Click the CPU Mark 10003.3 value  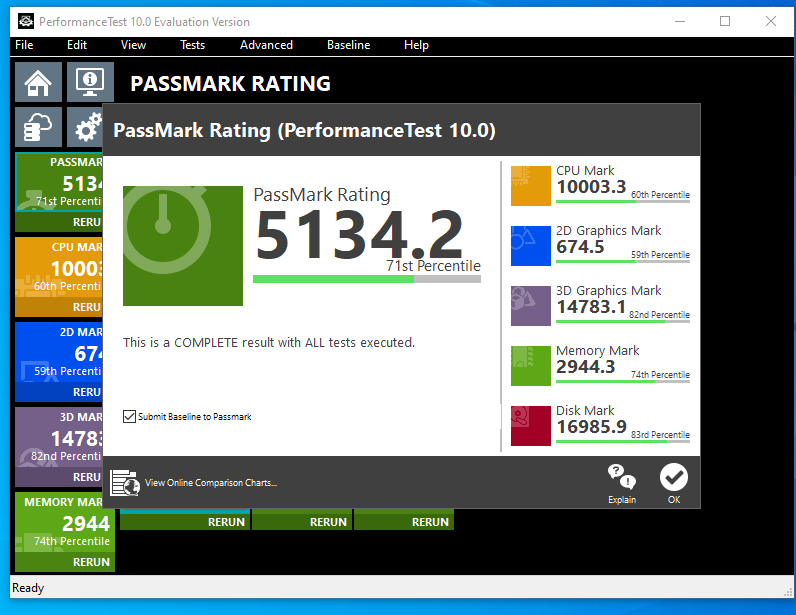click(591, 187)
